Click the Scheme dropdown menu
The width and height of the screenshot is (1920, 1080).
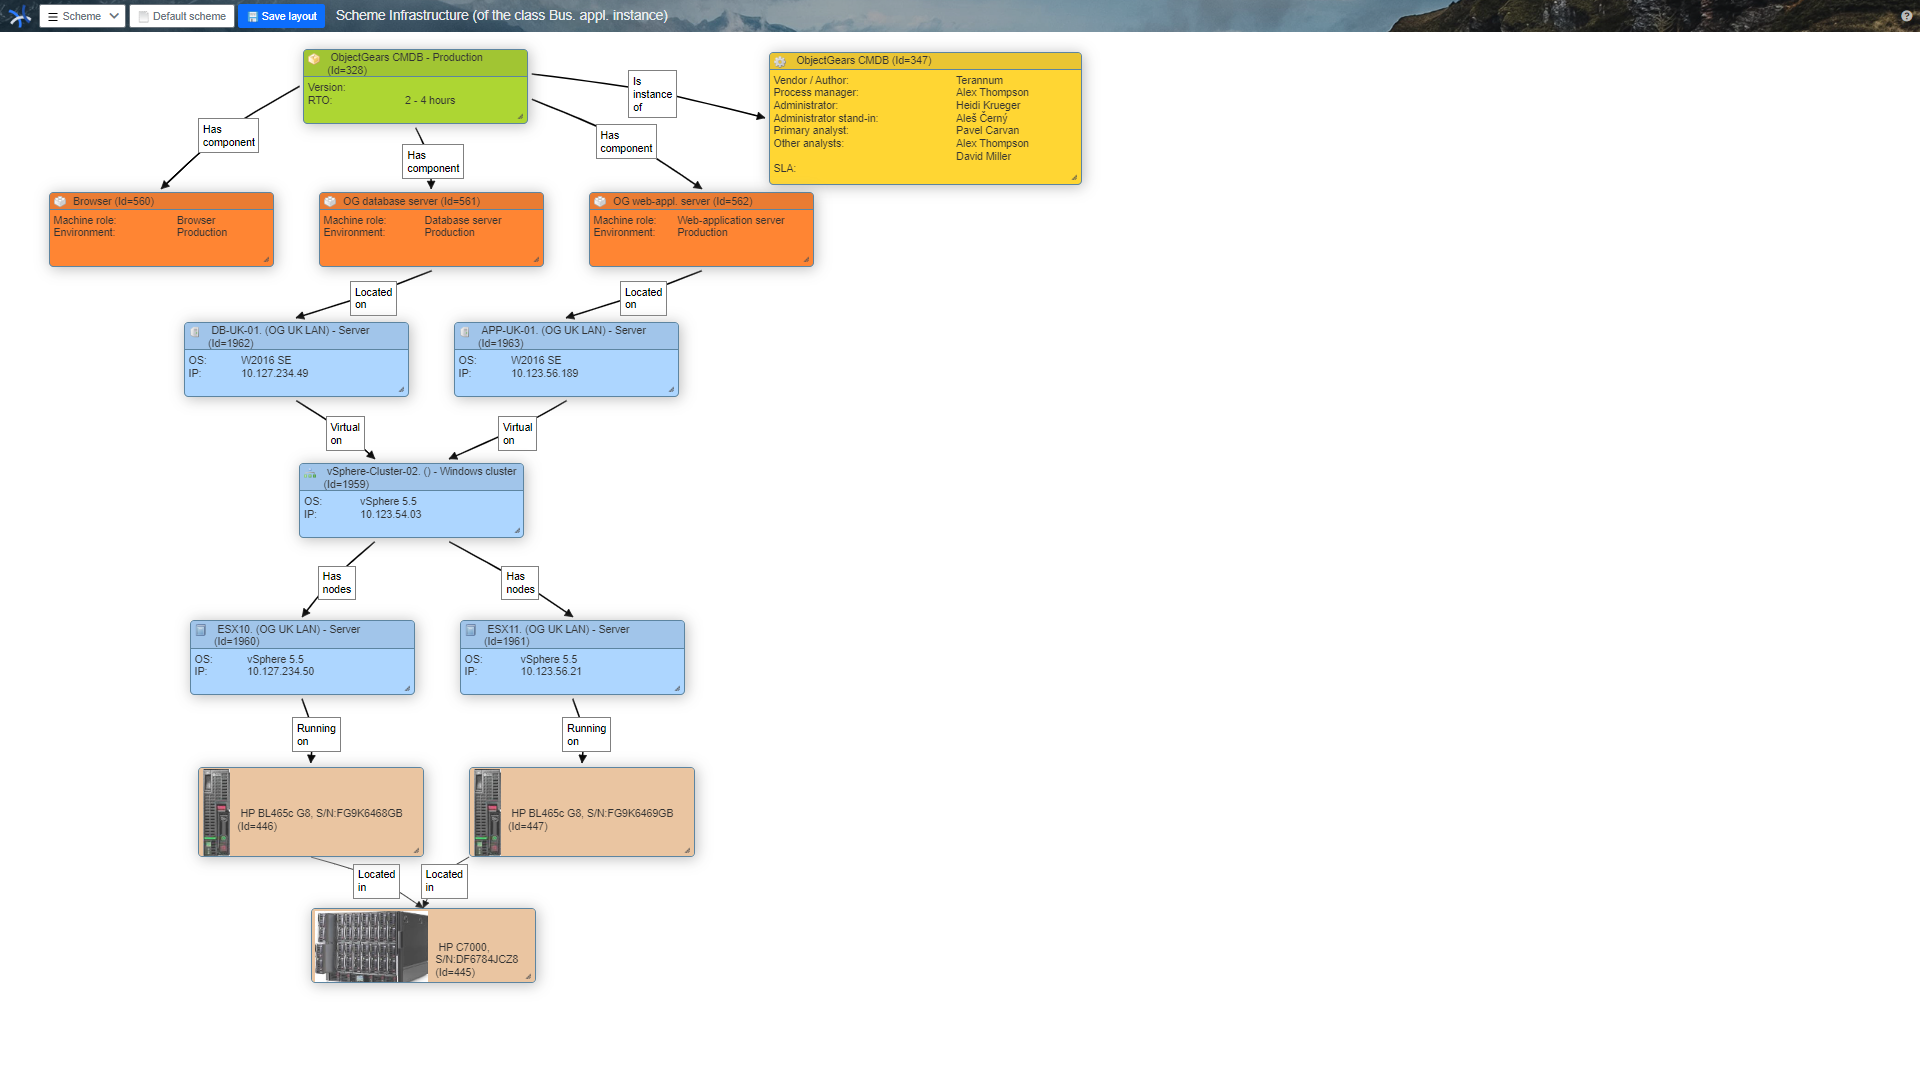click(x=82, y=16)
